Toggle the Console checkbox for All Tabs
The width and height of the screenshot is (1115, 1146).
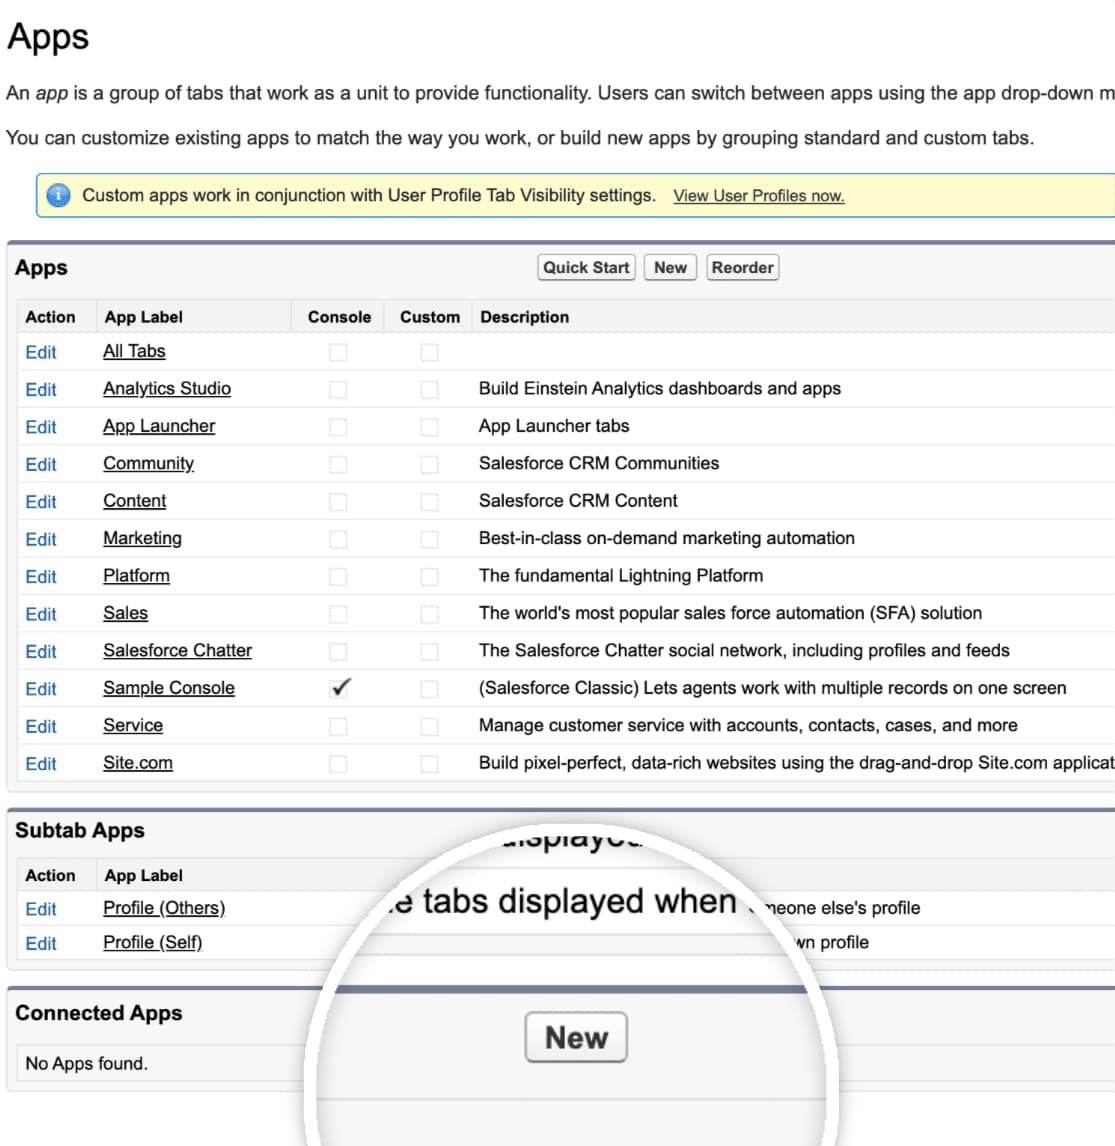[338, 352]
